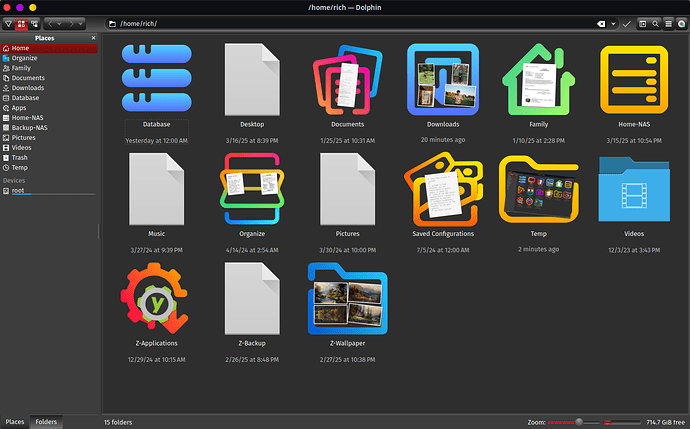Image resolution: width=690 pixels, height=429 pixels.
Task: Open the forward history dropdown arrow
Action: click(80, 24)
